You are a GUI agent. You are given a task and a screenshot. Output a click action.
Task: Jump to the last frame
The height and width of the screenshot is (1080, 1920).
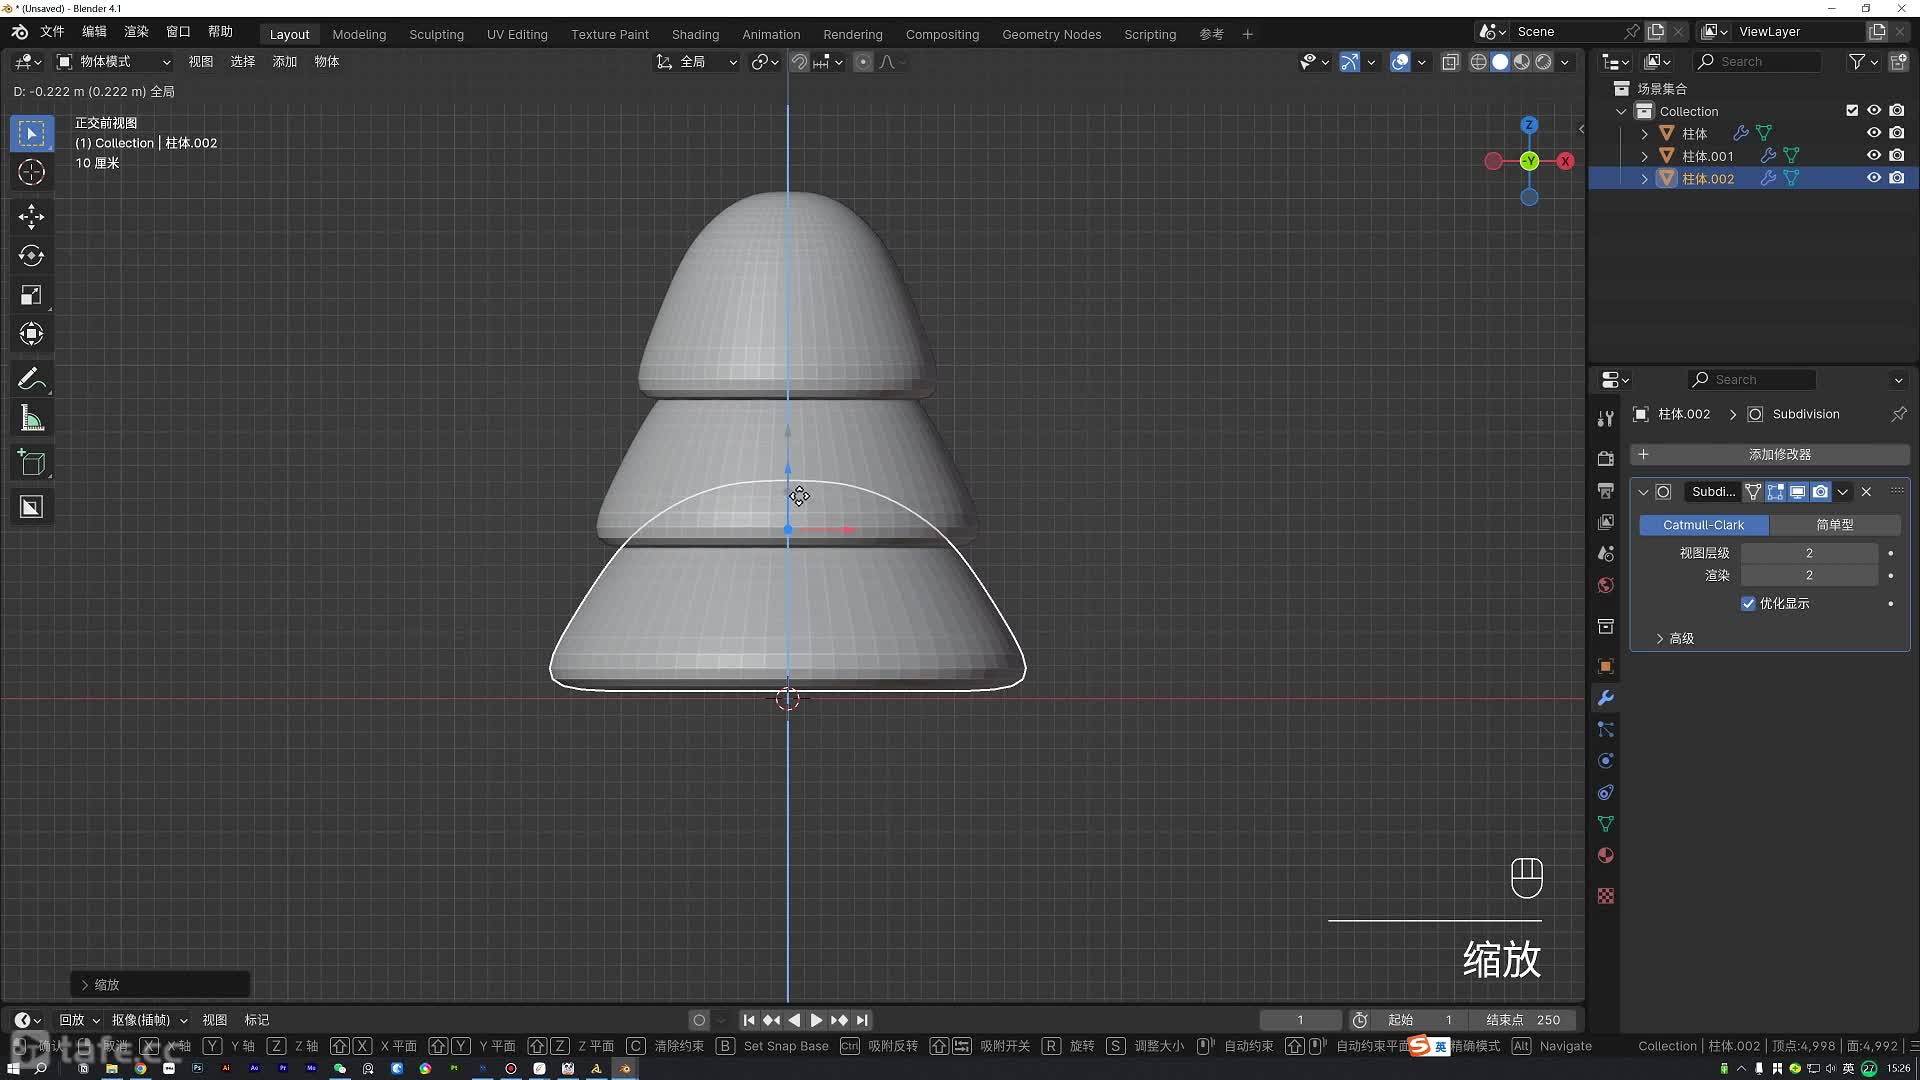click(x=862, y=1020)
